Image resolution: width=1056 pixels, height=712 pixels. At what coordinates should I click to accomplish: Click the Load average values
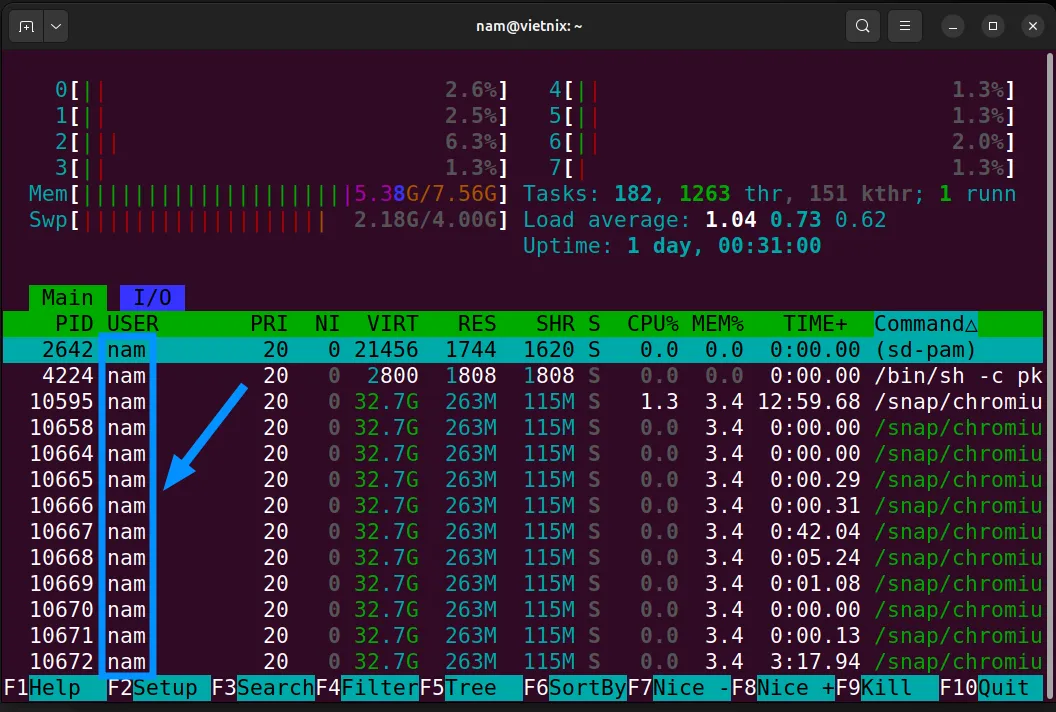[795, 220]
